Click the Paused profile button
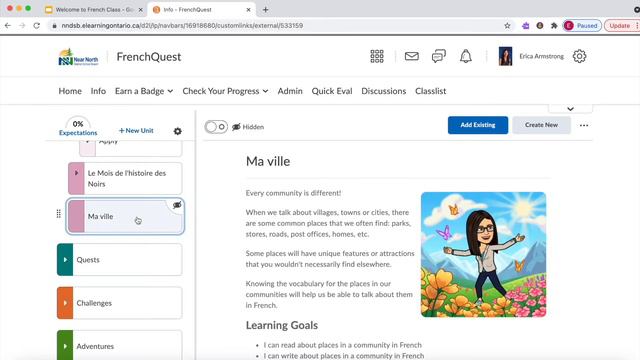Viewport: 640px width, 360px height. tap(582, 26)
